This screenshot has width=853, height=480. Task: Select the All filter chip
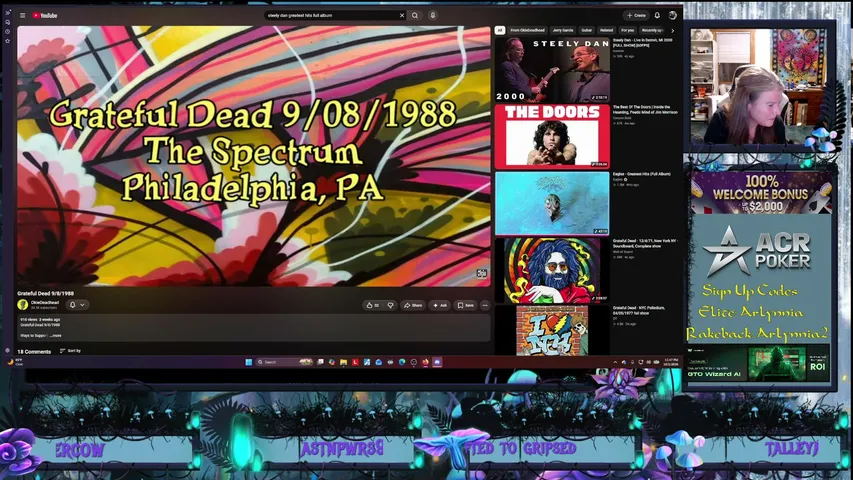499,30
